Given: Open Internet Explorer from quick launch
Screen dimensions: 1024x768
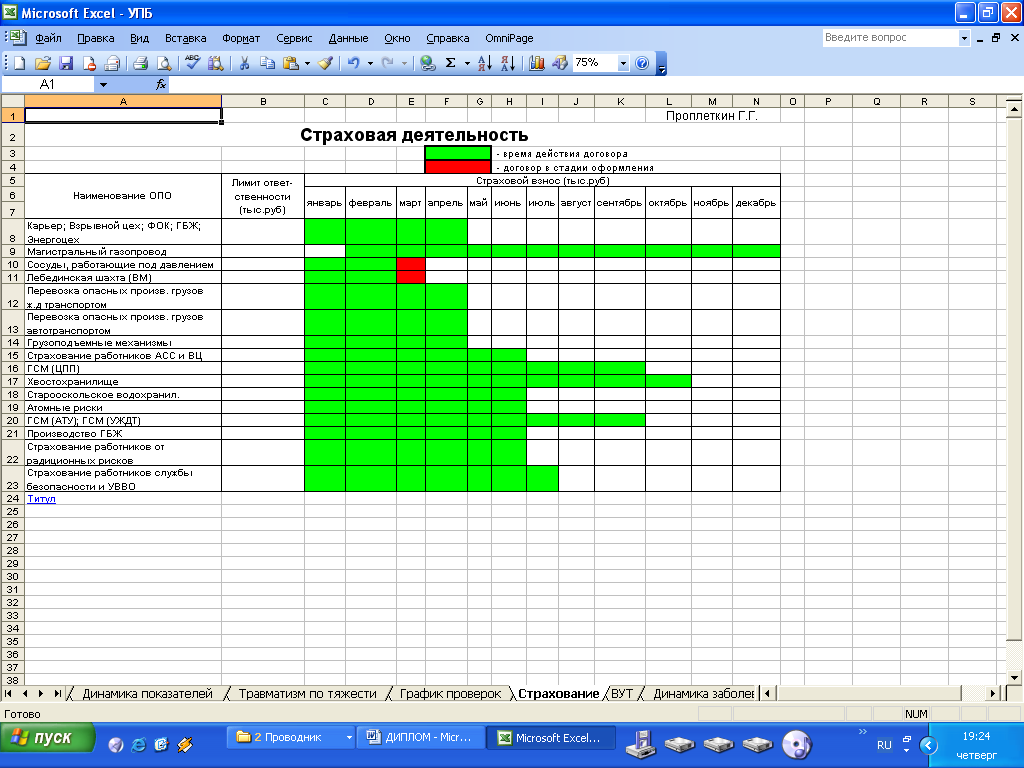Looking at the screenshot, I should coord(138,744).
